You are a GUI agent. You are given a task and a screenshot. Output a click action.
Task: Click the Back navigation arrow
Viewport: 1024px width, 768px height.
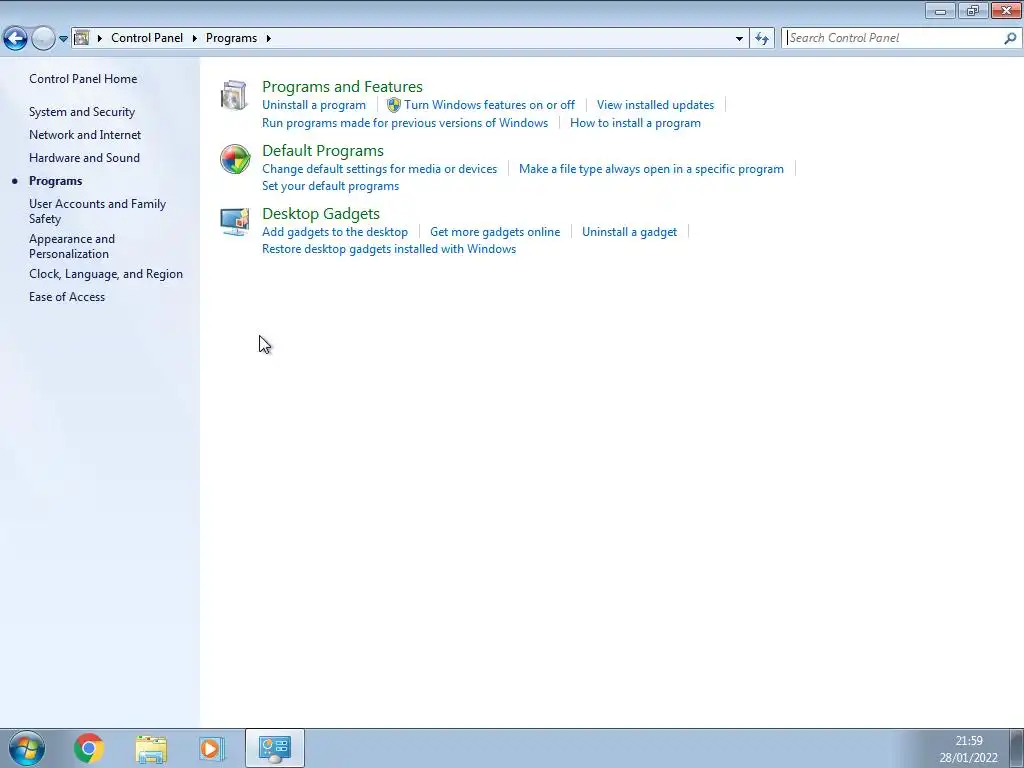click(16, 39)
